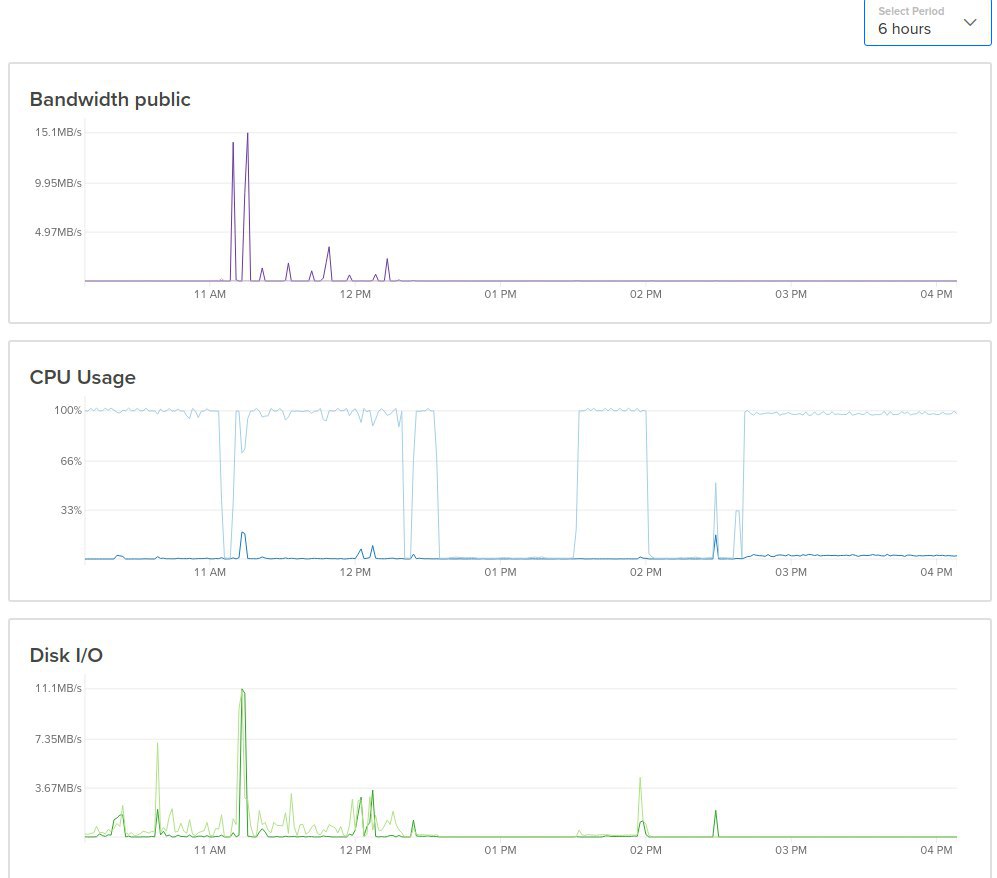This screenshot has height=878, width=997.
Task: Click the 7.35MB/s label in Disk I/O chart
Action: coord(58,739)
